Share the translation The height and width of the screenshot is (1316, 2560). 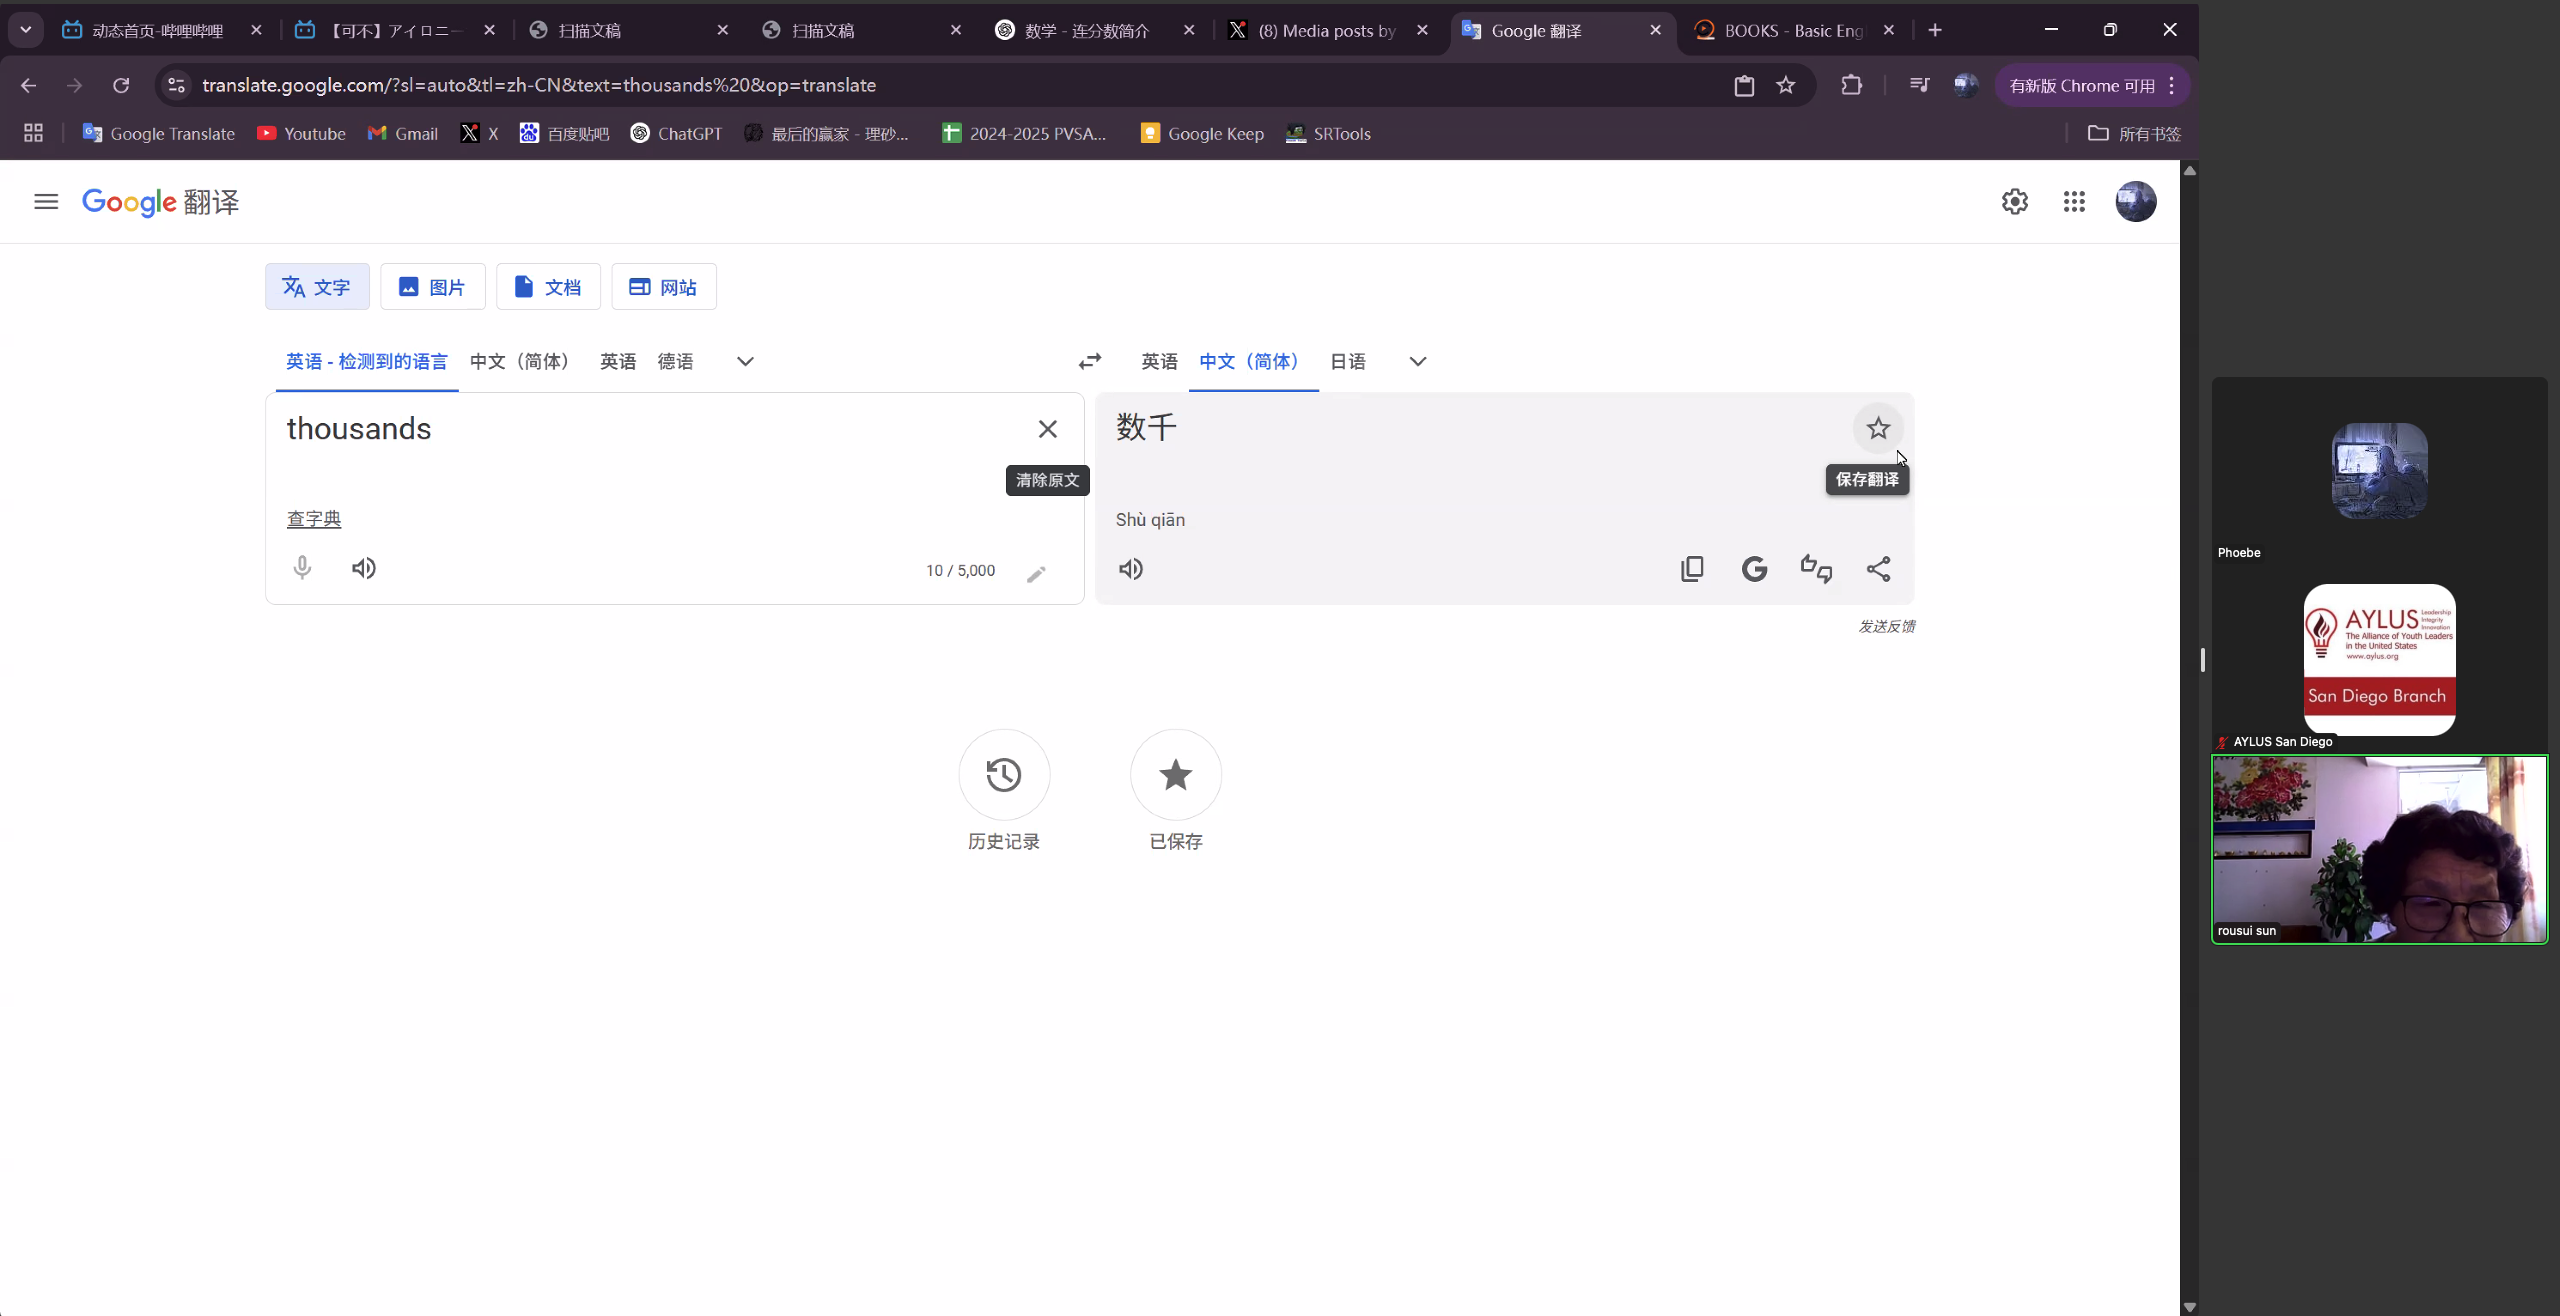click(1878, 570)
